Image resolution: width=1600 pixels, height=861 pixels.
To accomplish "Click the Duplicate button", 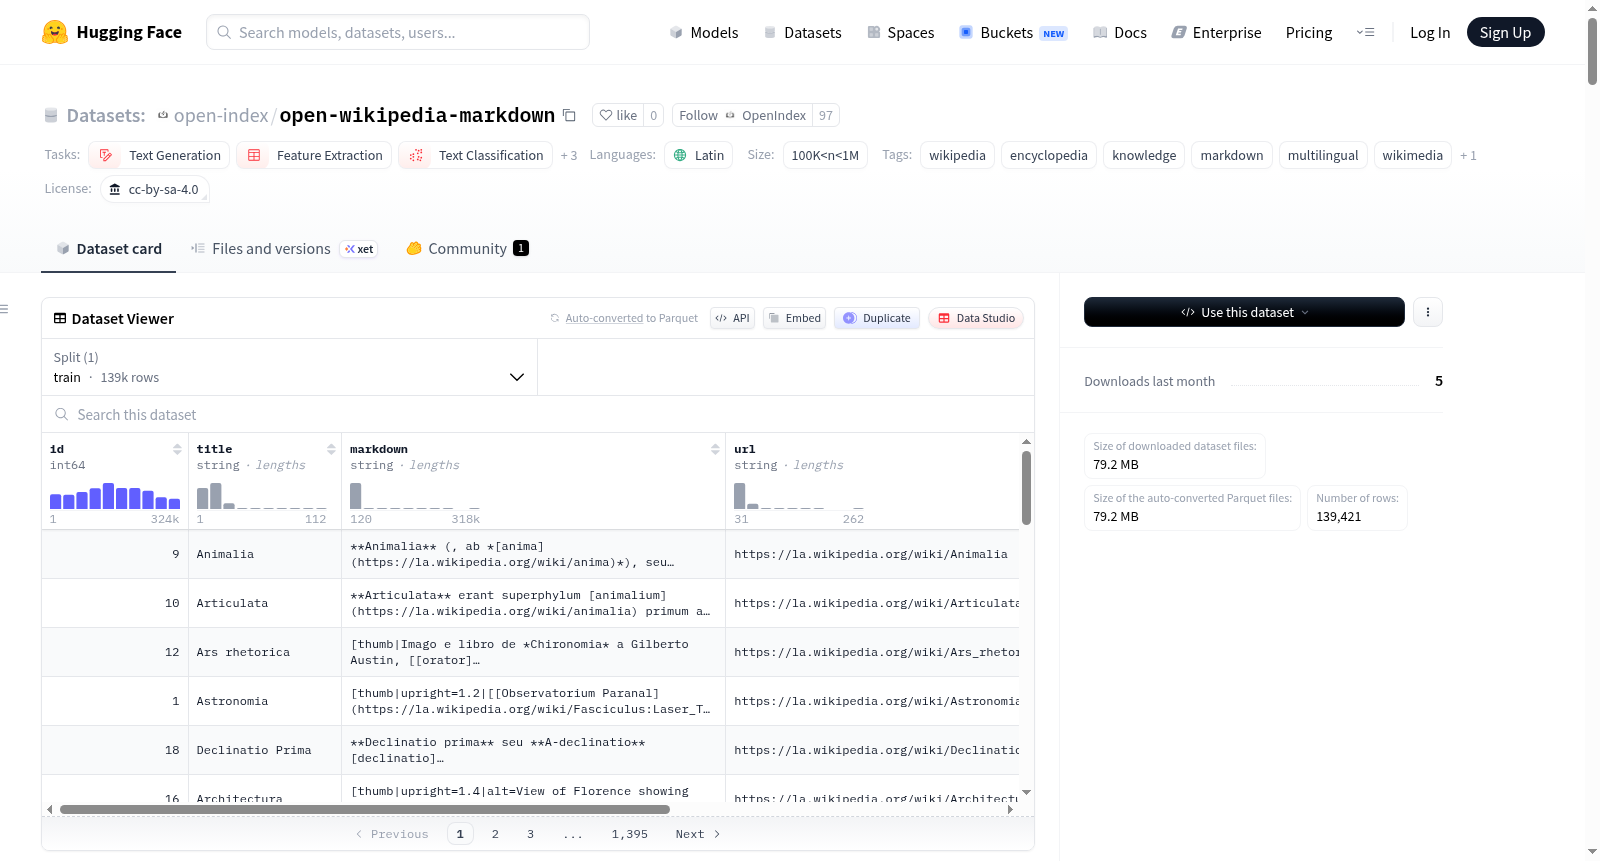I will (876, 318).
